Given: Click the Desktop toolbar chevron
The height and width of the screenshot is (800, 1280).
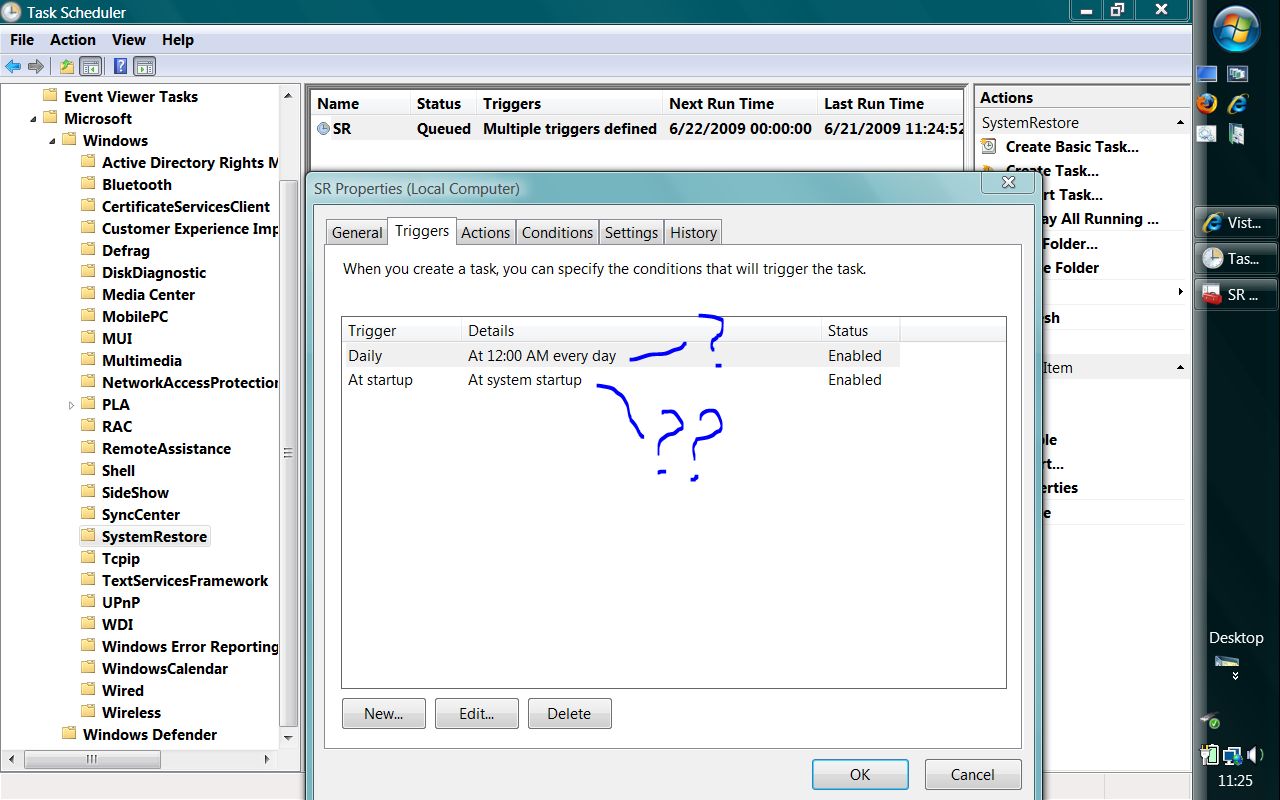Looking at the screenshot, I should [1236, 676].
